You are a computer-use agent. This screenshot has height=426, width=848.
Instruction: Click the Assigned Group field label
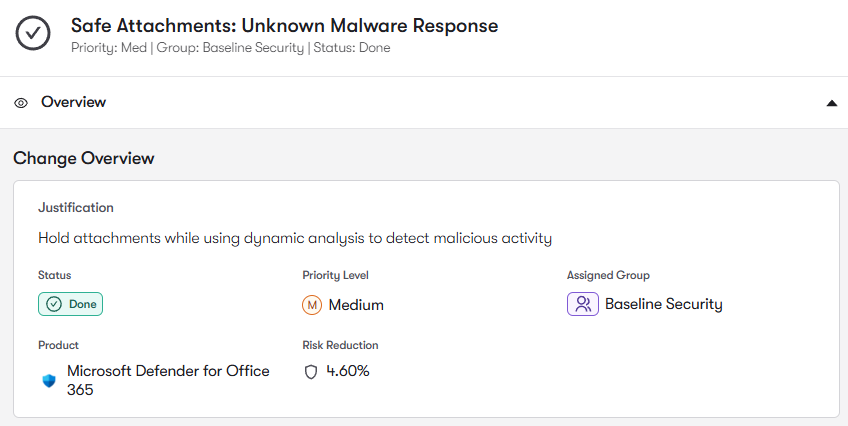(x=608, y=275)
